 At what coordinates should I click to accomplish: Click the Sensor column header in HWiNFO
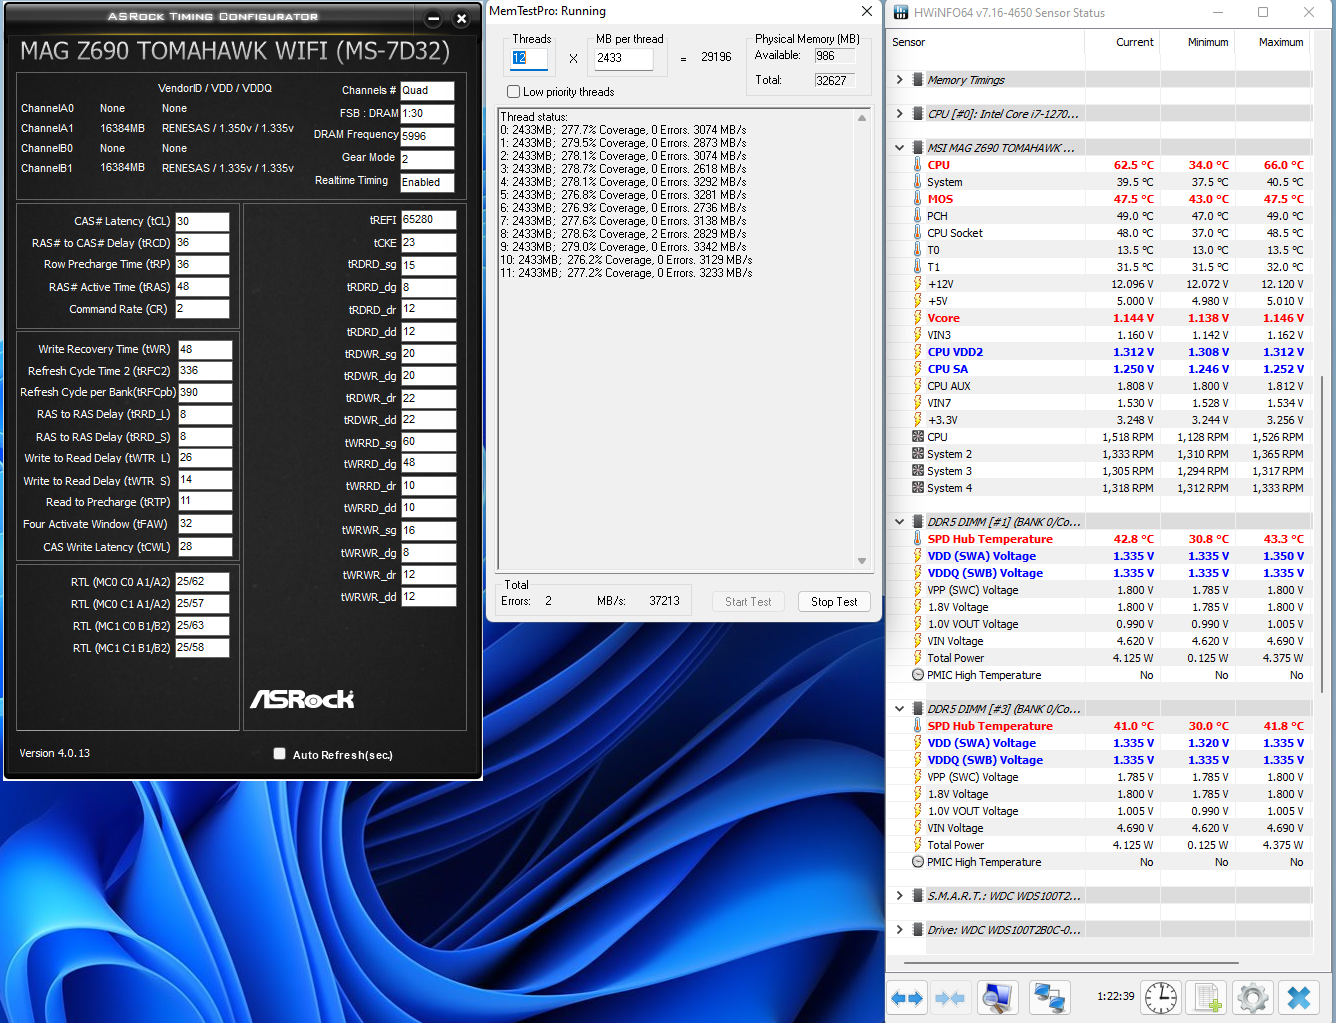coord(986,43)
